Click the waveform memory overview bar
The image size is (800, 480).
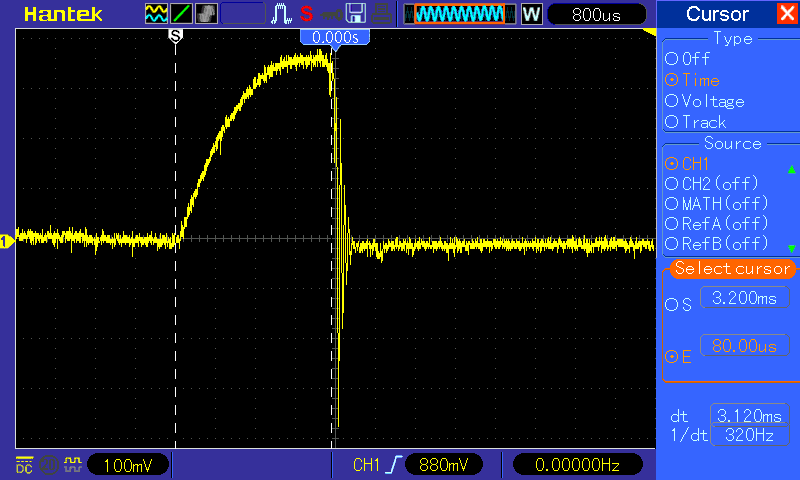(460, 14)
